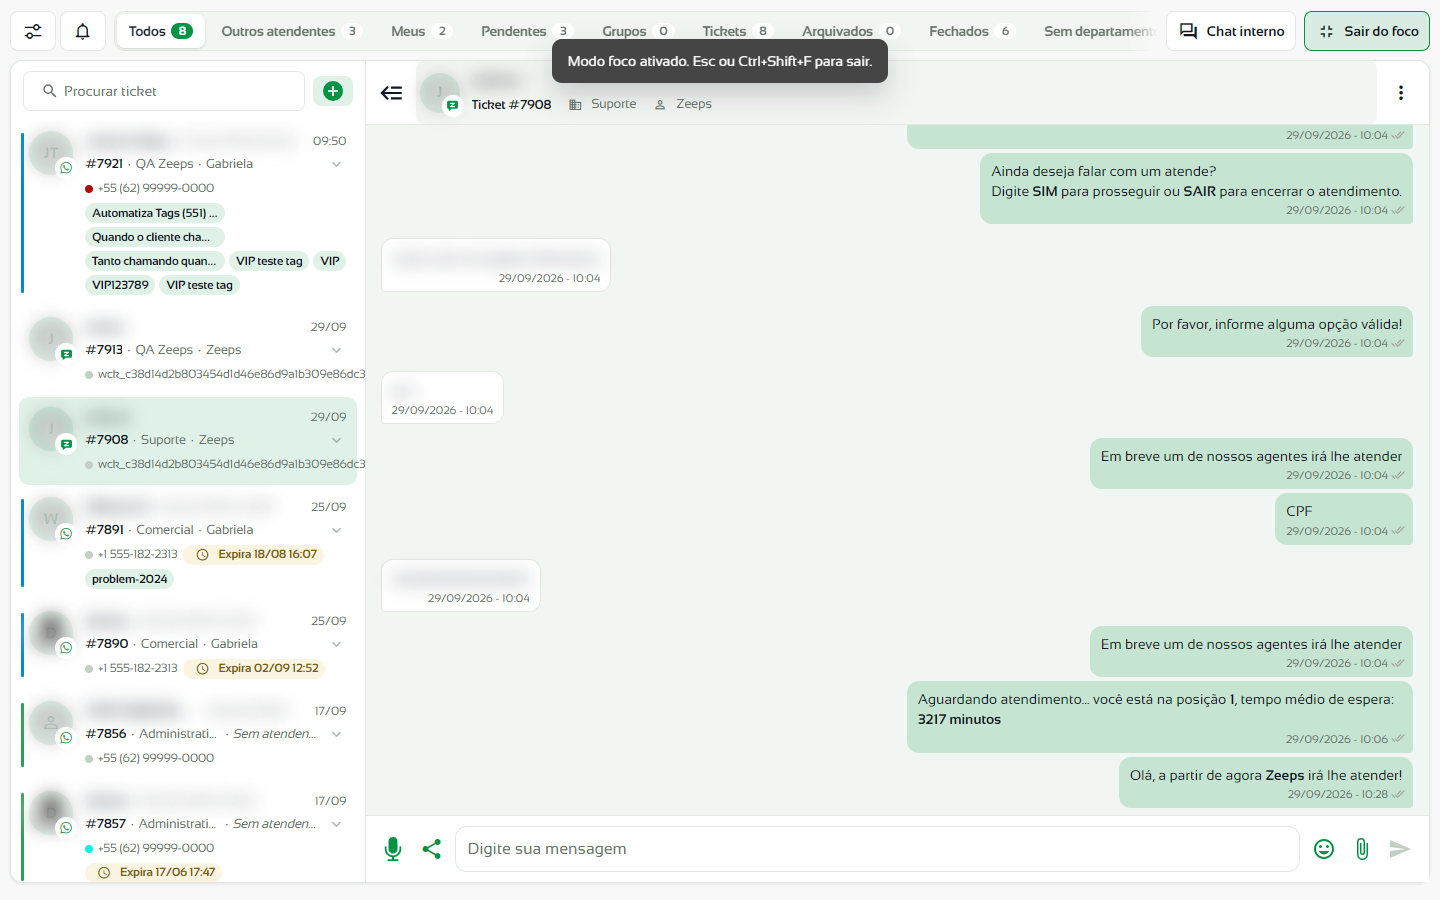This screenshot has width=1440, height=900.
Task: Expand ticket #7857 chevron
Action: pos(337,824)
